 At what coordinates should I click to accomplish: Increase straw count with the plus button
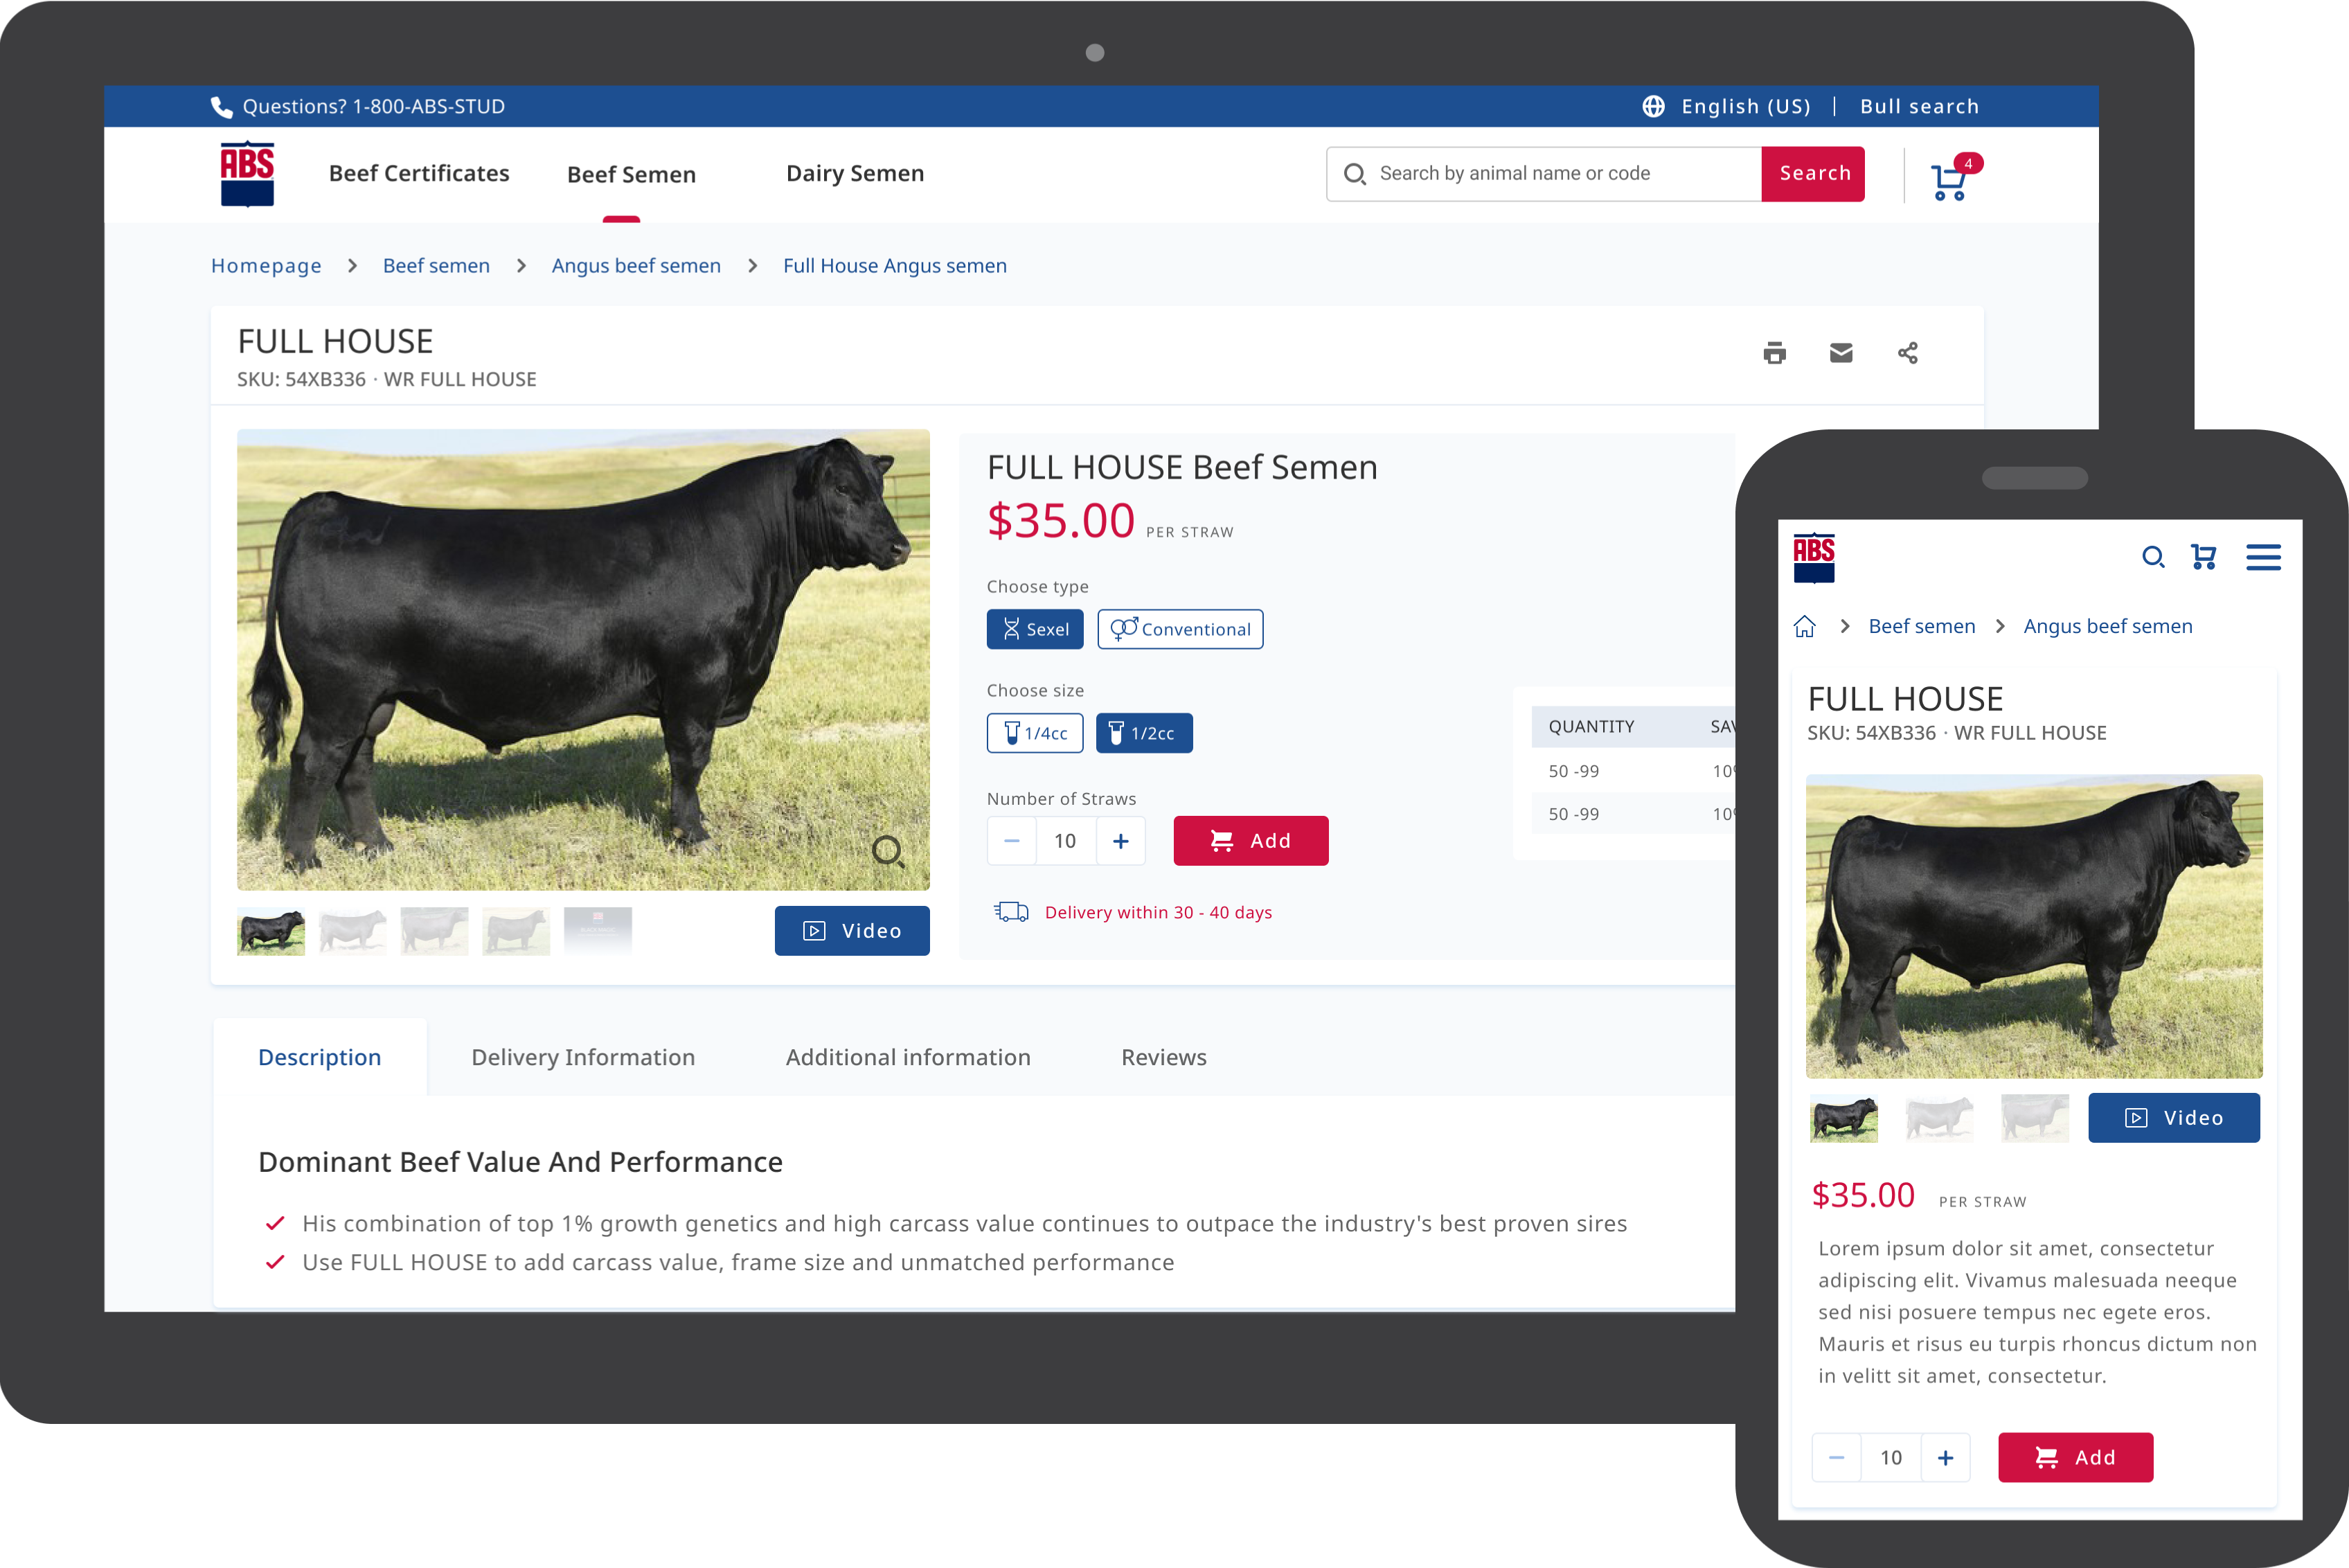[1121, 841]
